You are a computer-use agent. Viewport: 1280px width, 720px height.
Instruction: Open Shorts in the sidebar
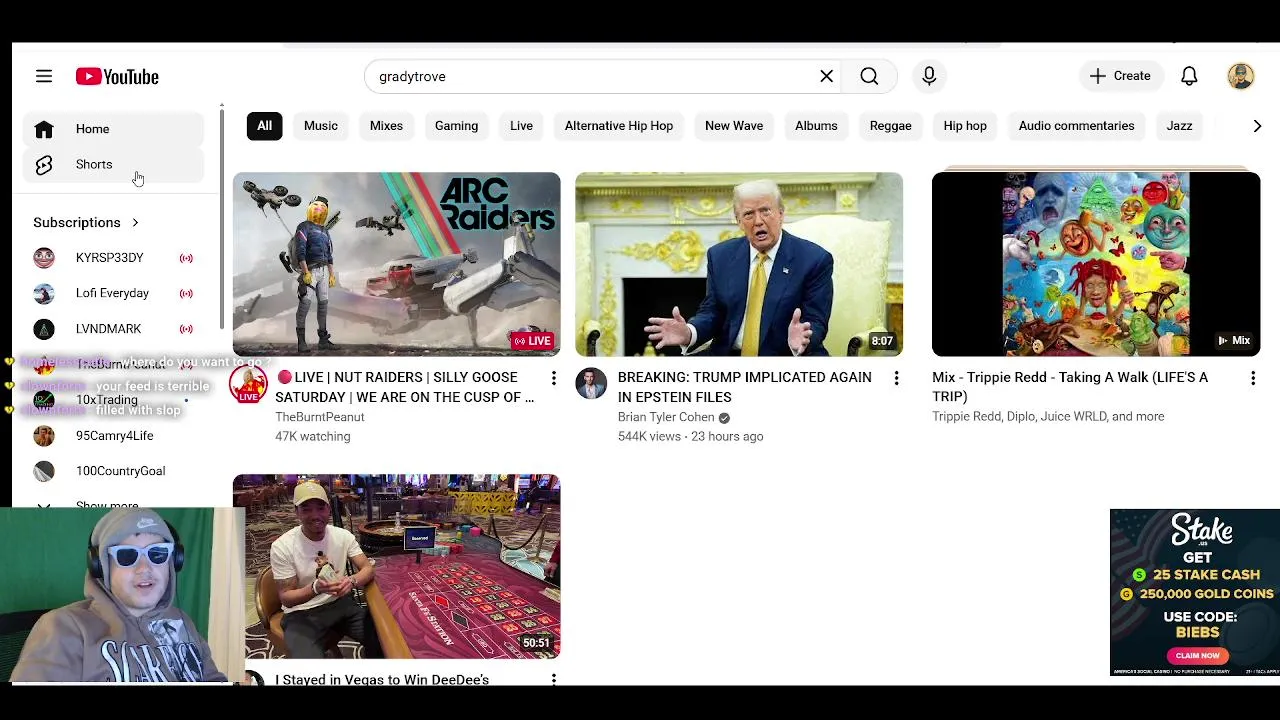click(x=113, y=165)
